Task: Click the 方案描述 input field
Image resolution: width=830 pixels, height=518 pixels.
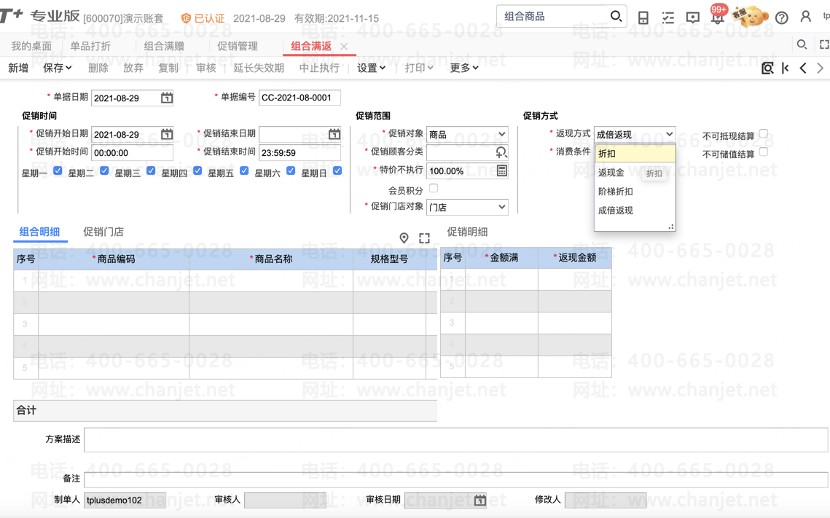Action: [x=456, y=440]
